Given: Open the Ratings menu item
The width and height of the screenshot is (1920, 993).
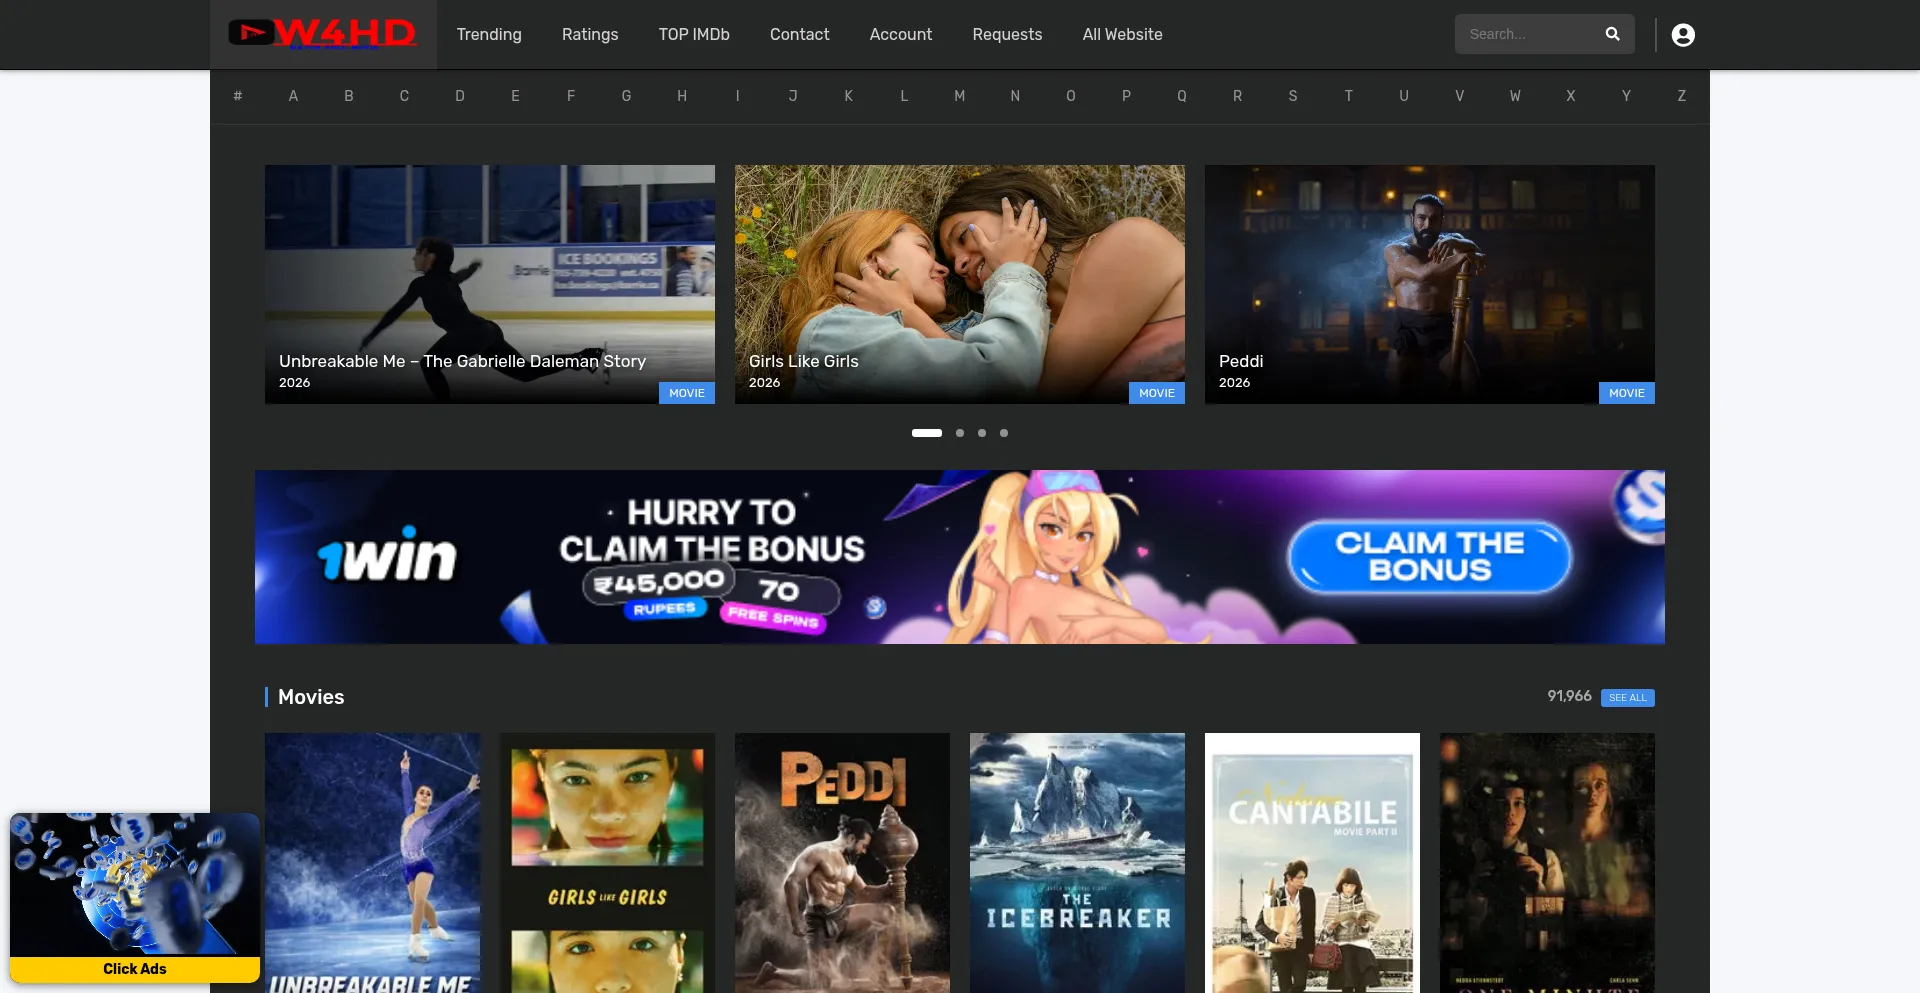Looking at the screenshot, I should point(590,34).
